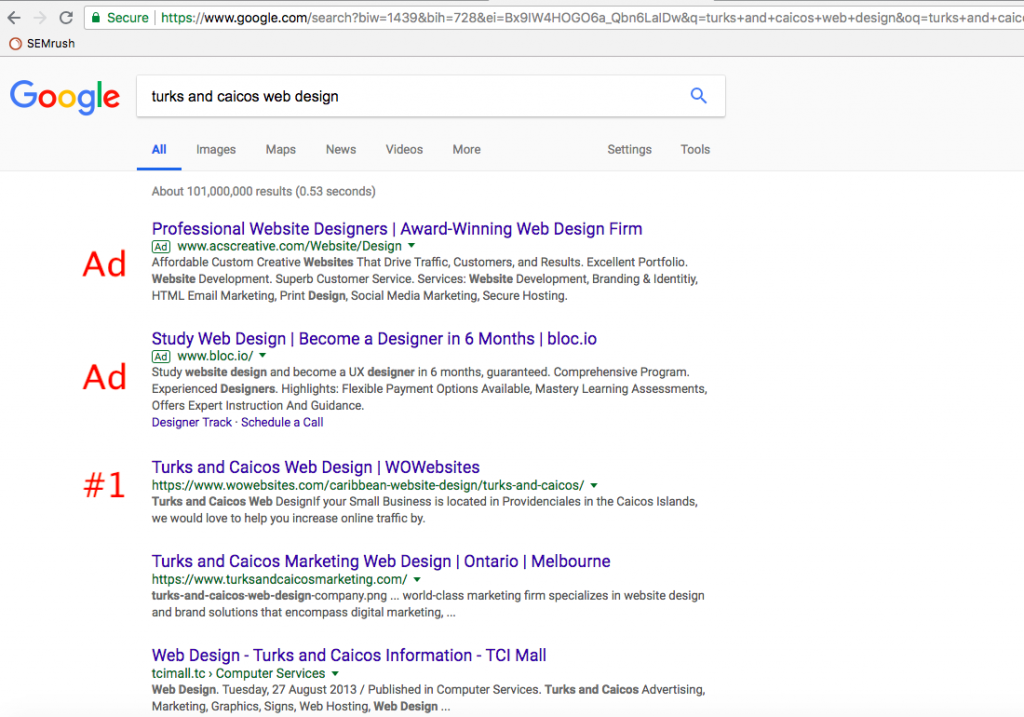
Task: Switch to the News tab
Action: 341,150
